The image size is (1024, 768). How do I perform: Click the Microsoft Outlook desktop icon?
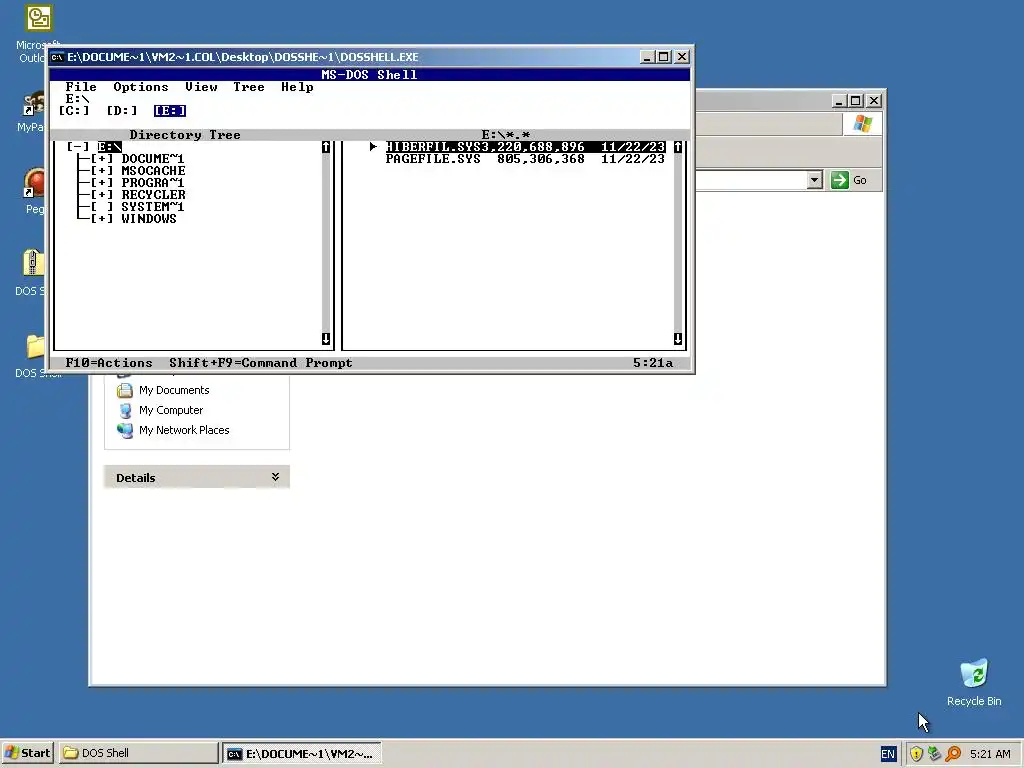point(39,18)
